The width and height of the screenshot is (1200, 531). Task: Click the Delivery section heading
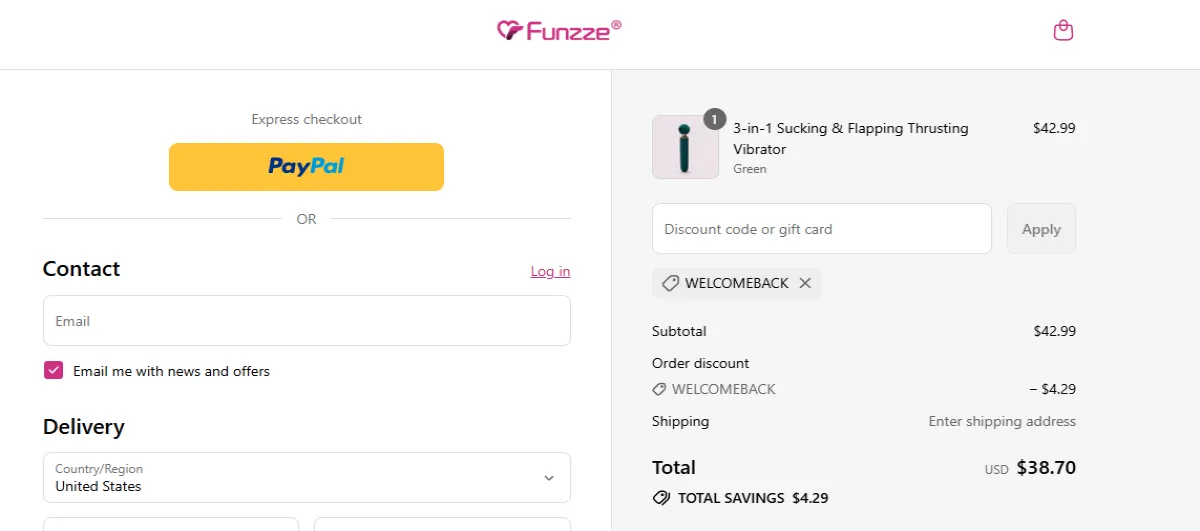pos(84,427)
